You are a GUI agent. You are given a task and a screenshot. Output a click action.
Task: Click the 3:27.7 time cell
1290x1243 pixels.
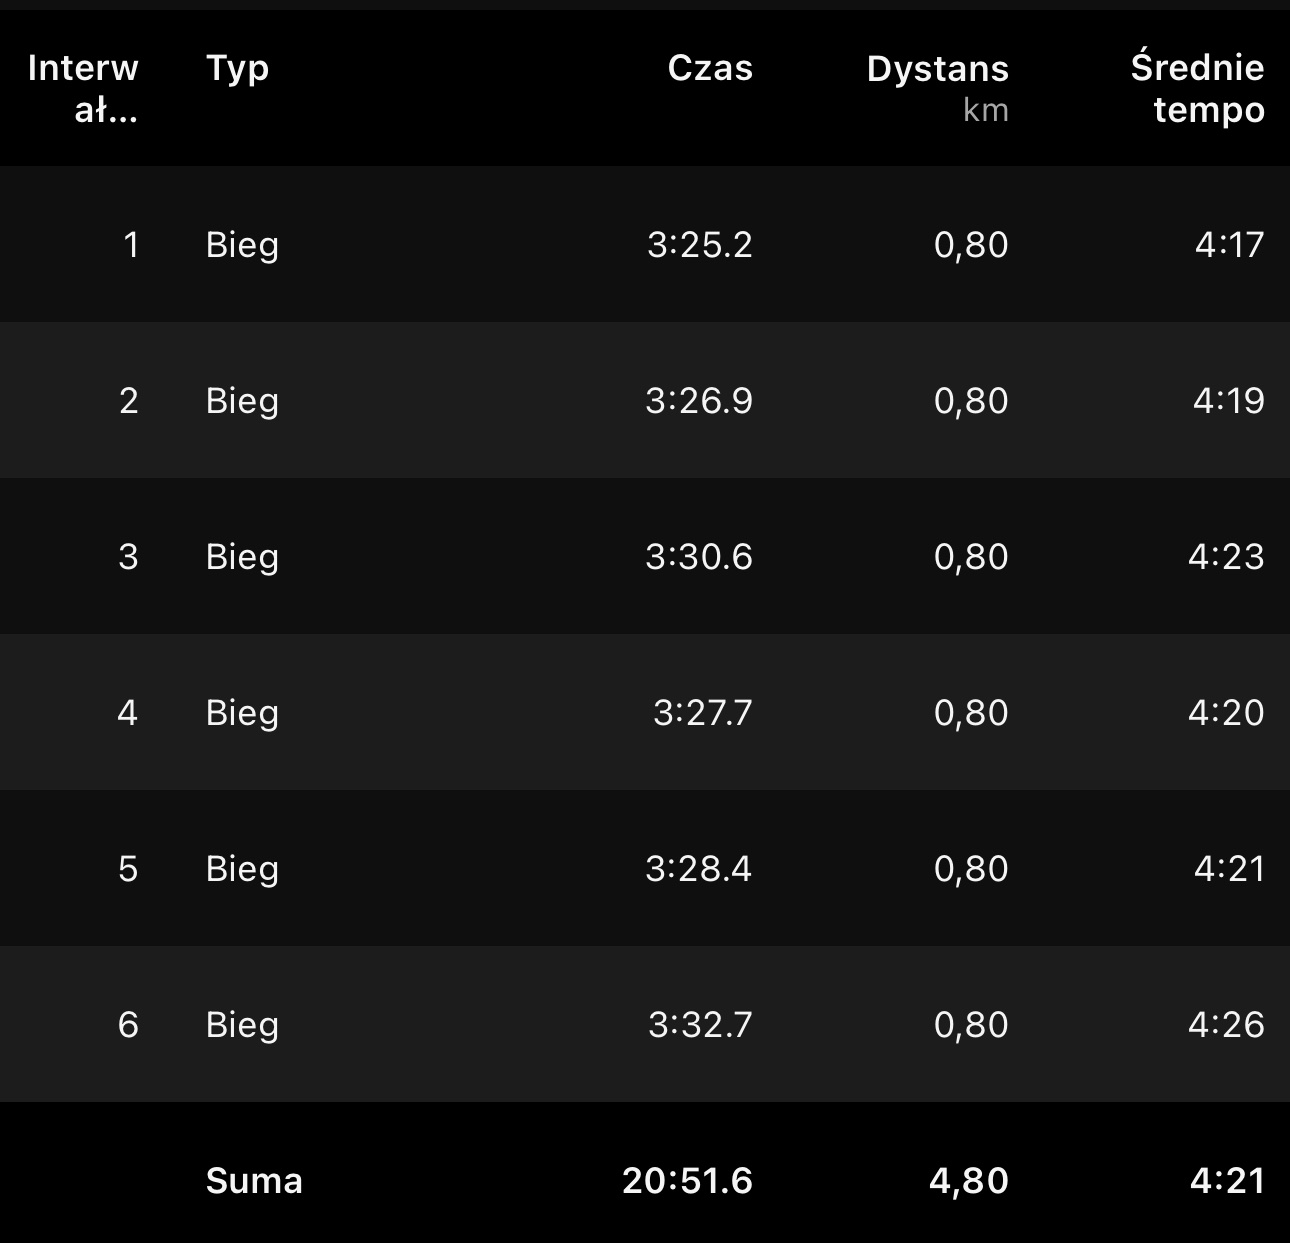click(702, 713)
